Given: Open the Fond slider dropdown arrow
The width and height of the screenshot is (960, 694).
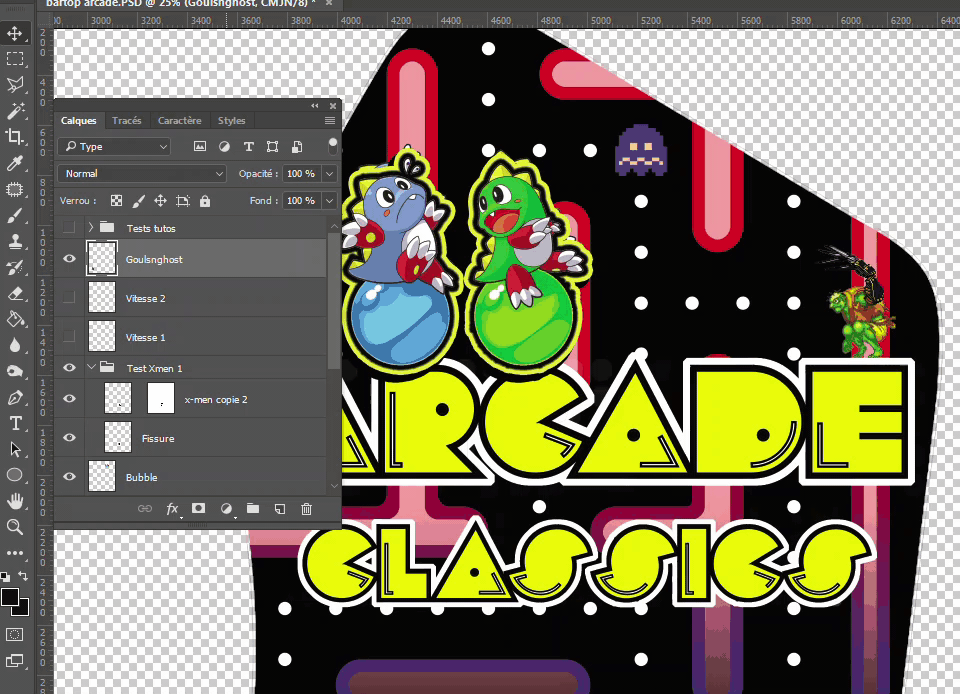Looking at the screenshot, I should click(329, 201).
